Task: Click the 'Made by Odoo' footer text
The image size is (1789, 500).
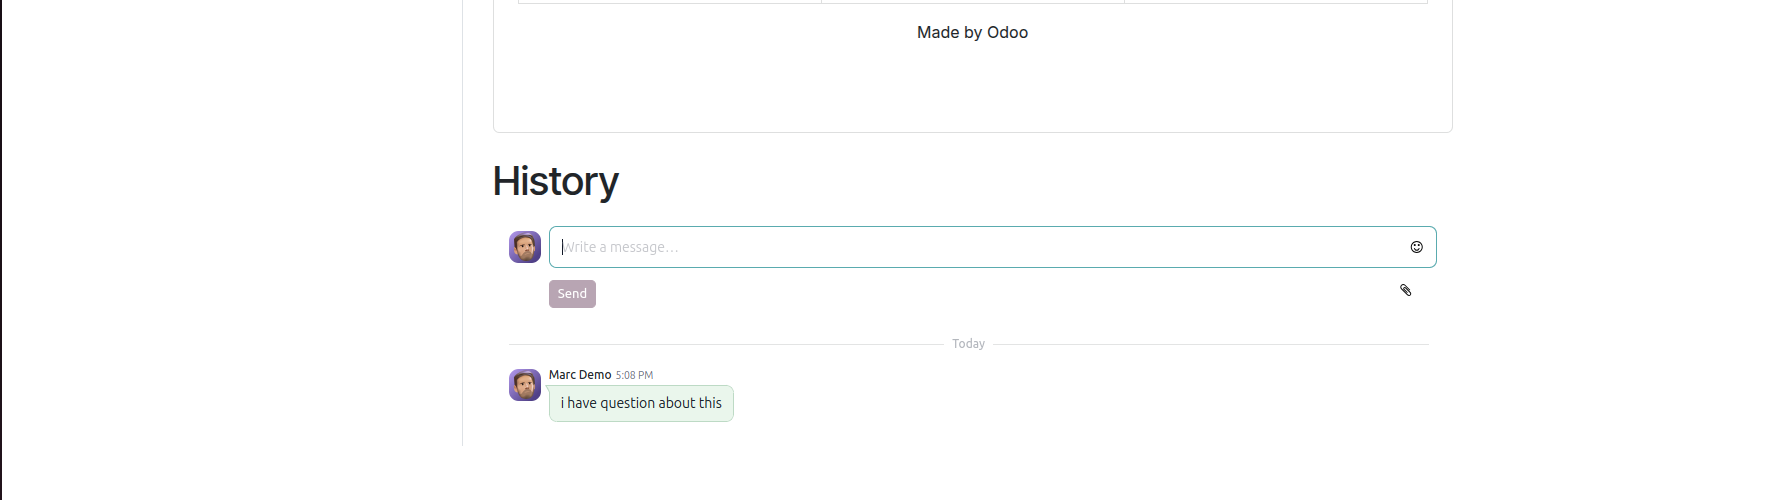Action: 972,33
